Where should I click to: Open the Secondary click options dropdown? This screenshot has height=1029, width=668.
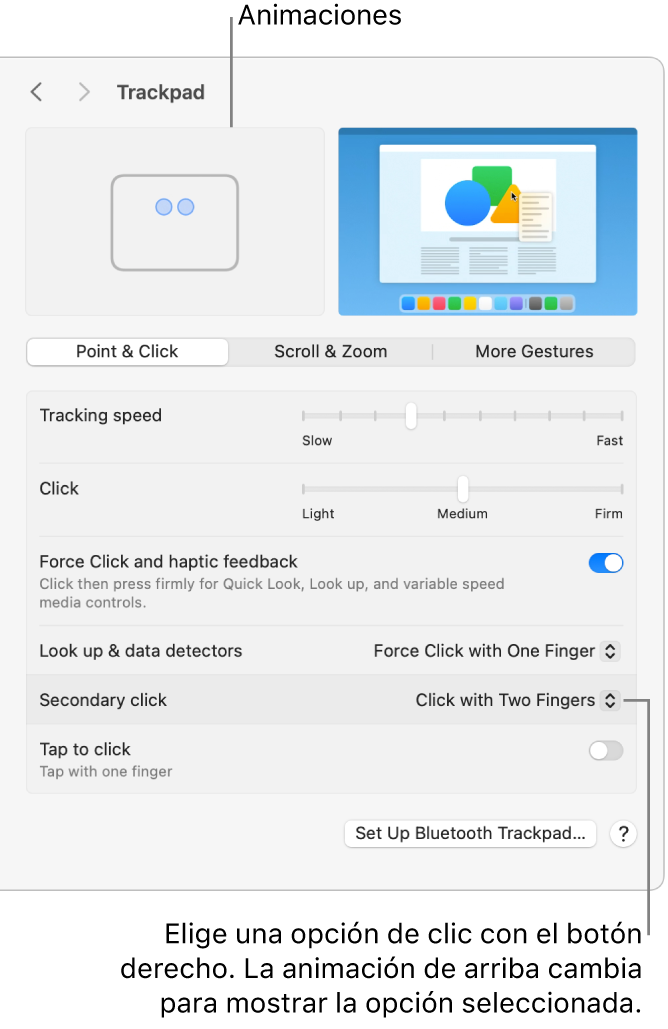click(x=518, y=700)
